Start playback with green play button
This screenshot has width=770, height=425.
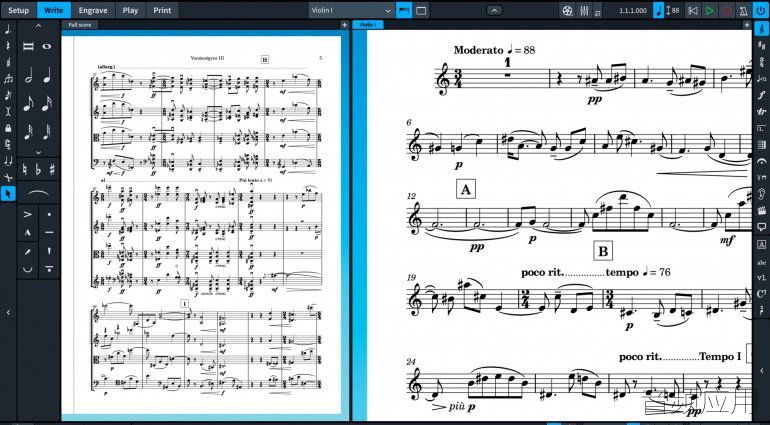point(710,10)
